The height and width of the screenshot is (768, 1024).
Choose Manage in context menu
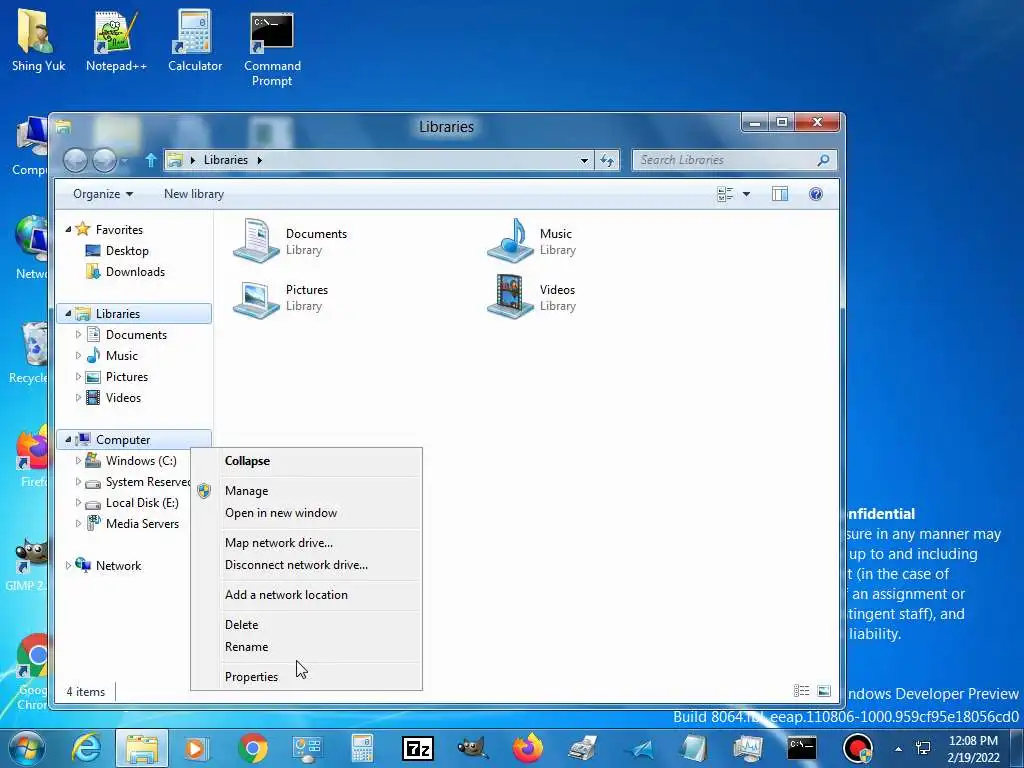click(306, 490)
